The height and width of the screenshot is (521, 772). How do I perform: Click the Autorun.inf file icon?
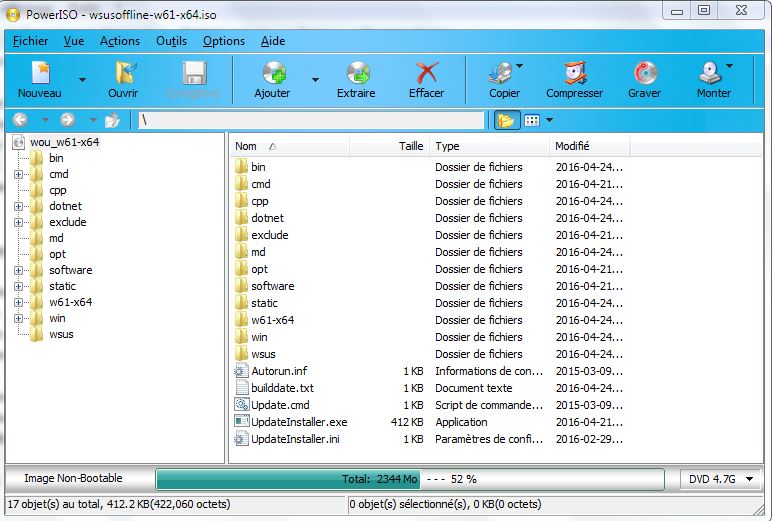241,371
